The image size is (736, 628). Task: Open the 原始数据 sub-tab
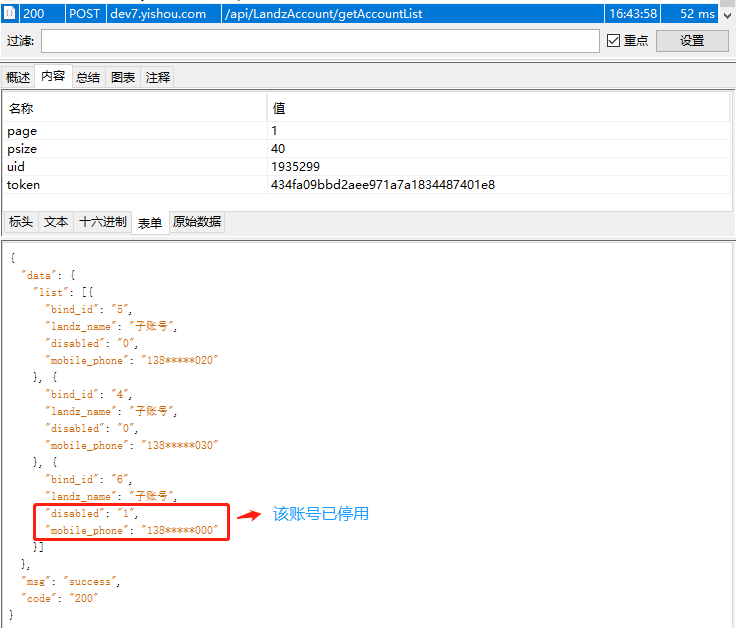click(197, 222)
